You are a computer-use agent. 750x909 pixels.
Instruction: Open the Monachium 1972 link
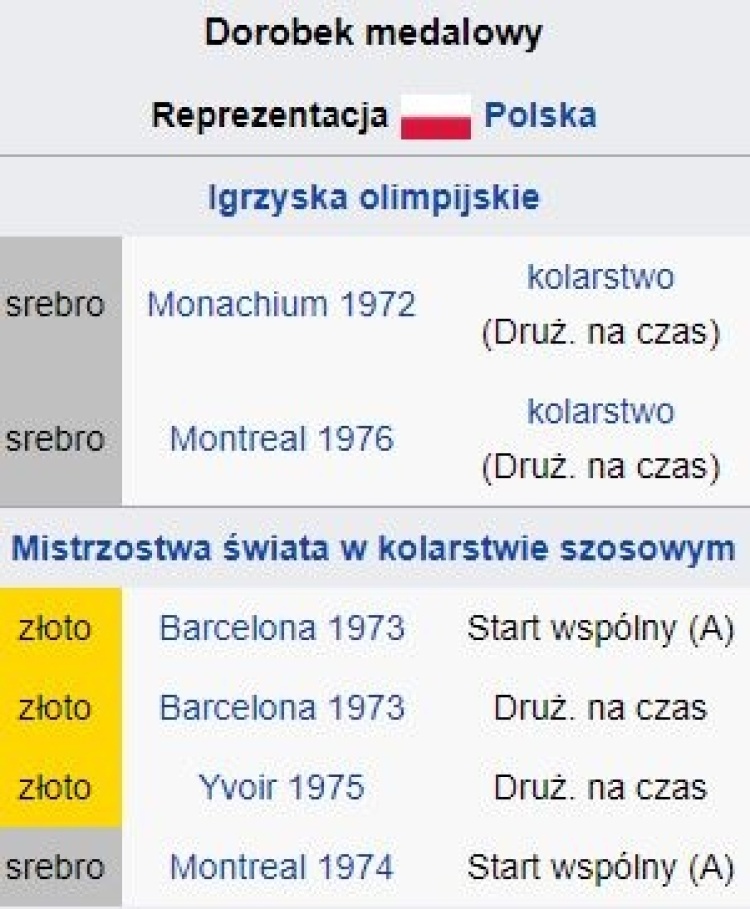[282, 304]
